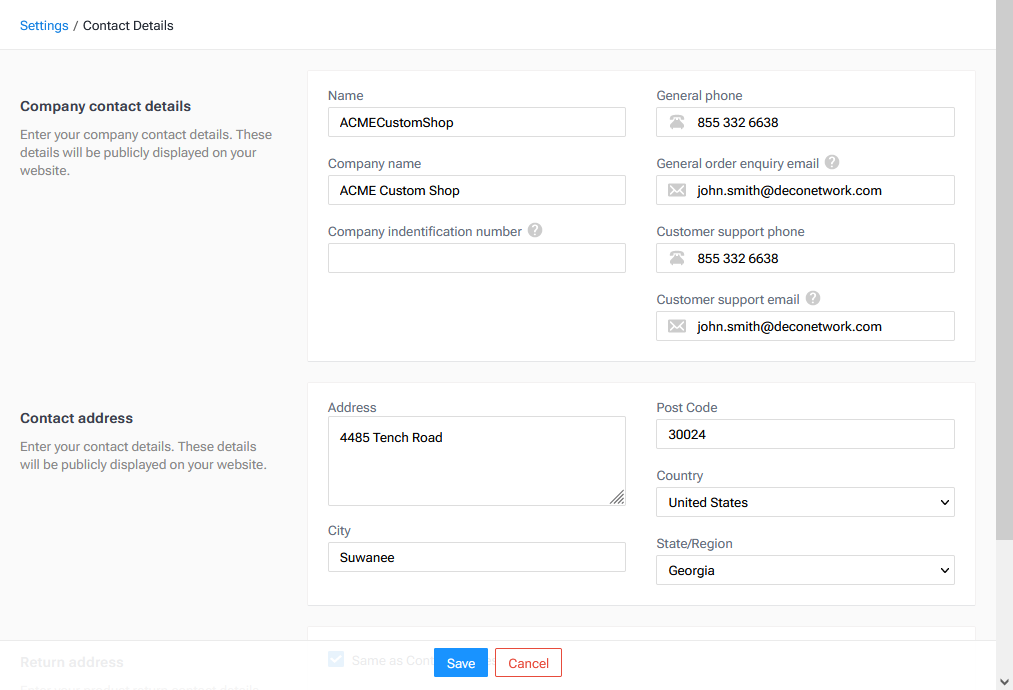The image size is (1013, 690).
Task: Click the envelope icon in Customer support email field
Action: (677, 326)
